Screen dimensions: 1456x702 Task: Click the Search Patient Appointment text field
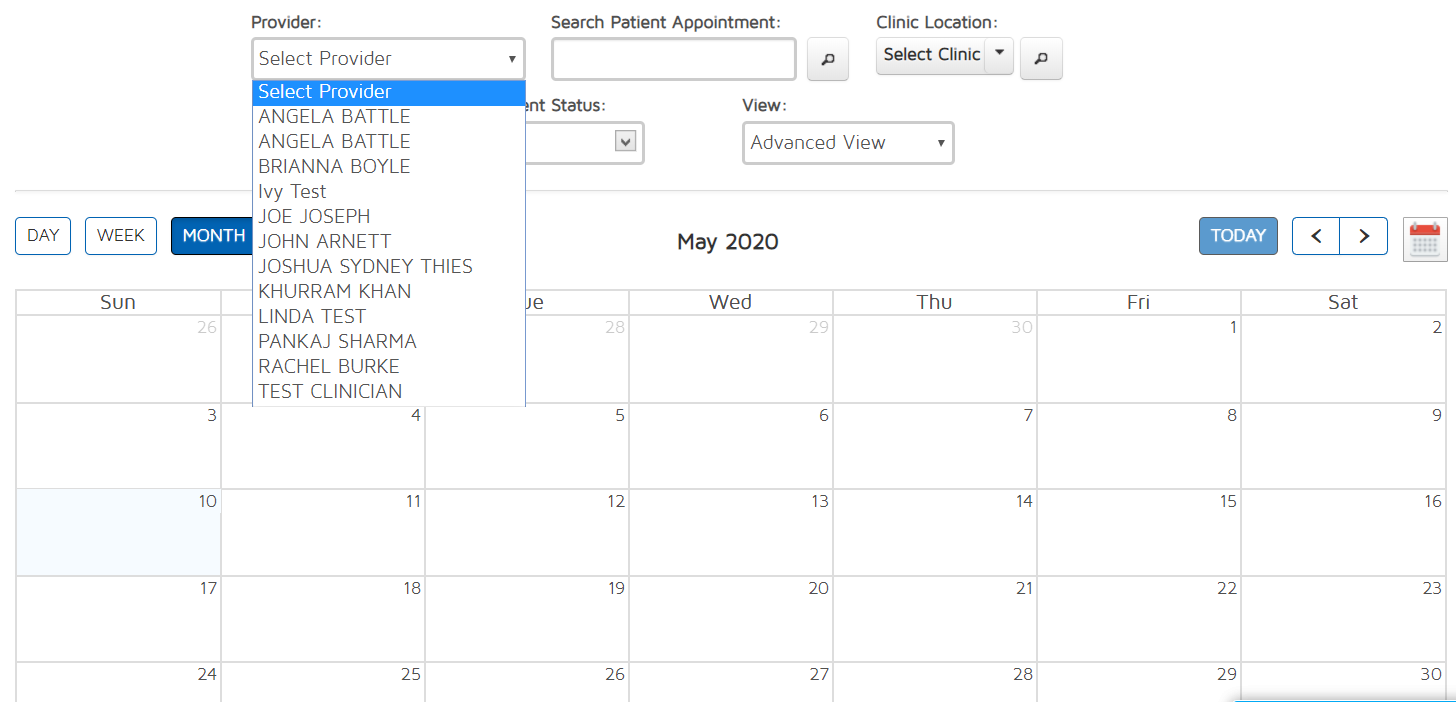(x=673, y=59)
